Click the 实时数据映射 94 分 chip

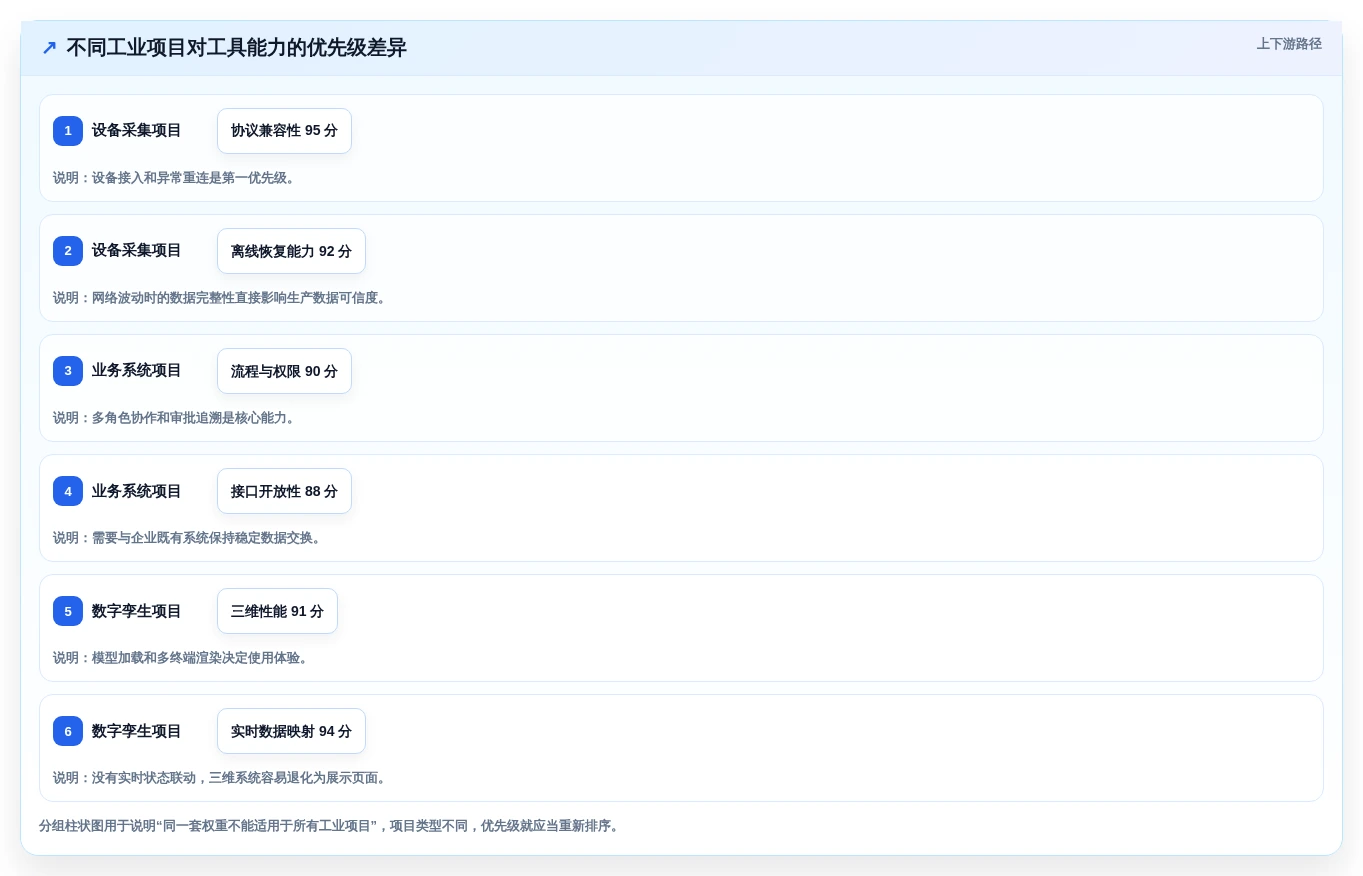(x=291, y=731)
